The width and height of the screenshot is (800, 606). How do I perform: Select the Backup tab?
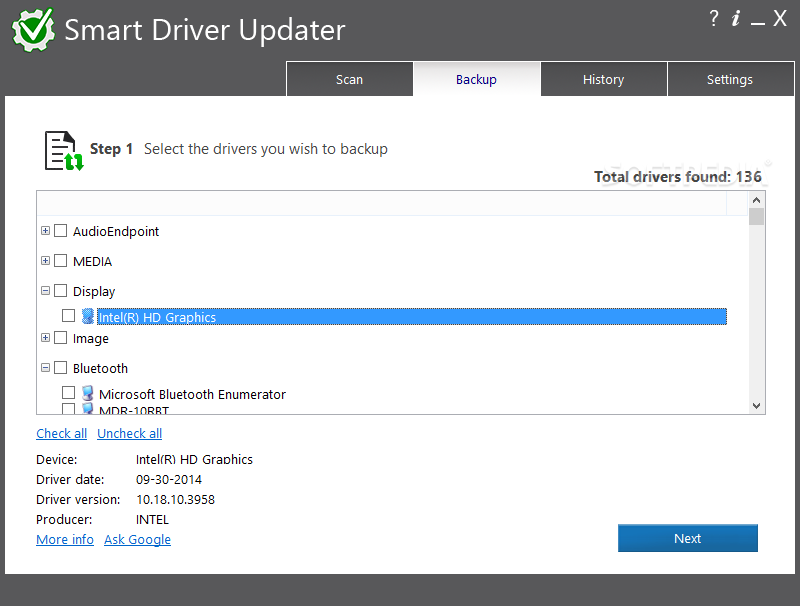point(477,79)
